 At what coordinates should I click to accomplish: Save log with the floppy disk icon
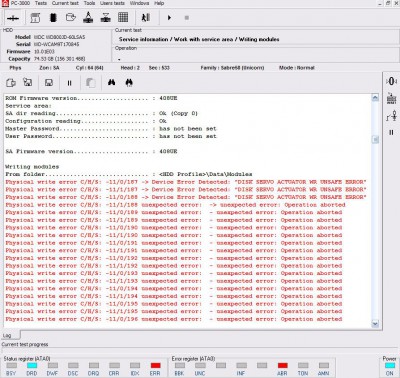point(49,83)
